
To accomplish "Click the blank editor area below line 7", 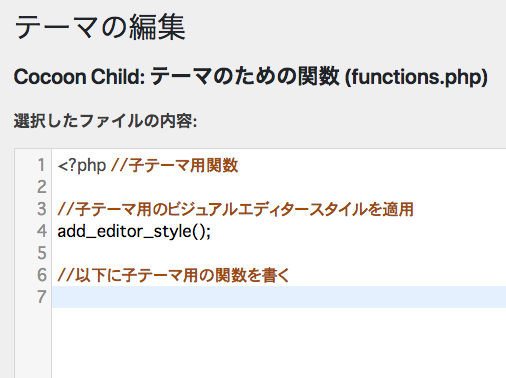I will pos(279,343).
